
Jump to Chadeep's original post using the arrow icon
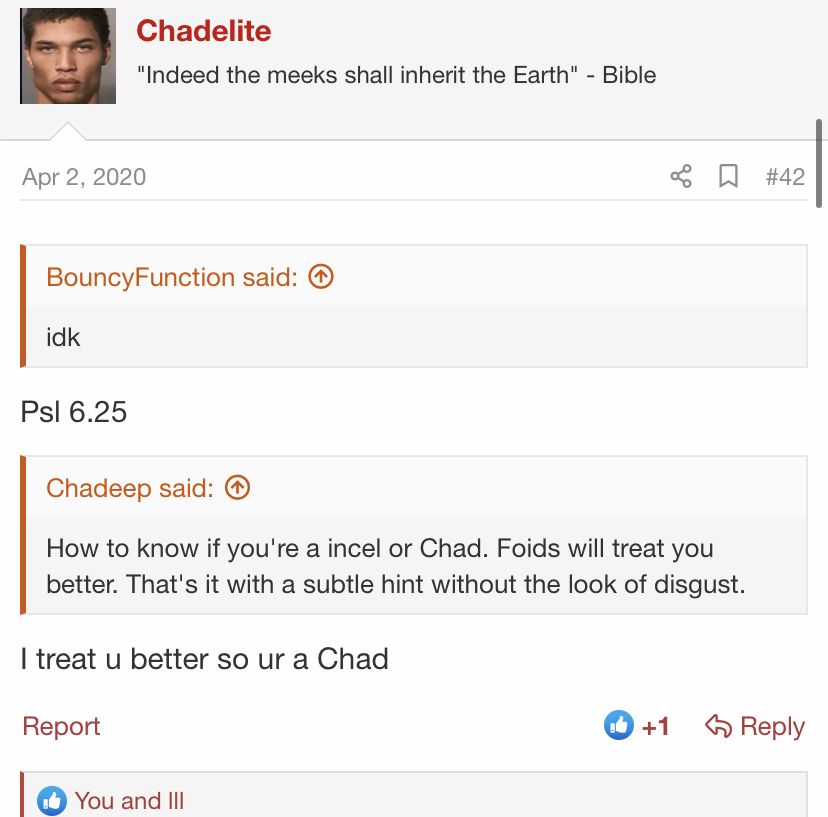pos(237,487)
